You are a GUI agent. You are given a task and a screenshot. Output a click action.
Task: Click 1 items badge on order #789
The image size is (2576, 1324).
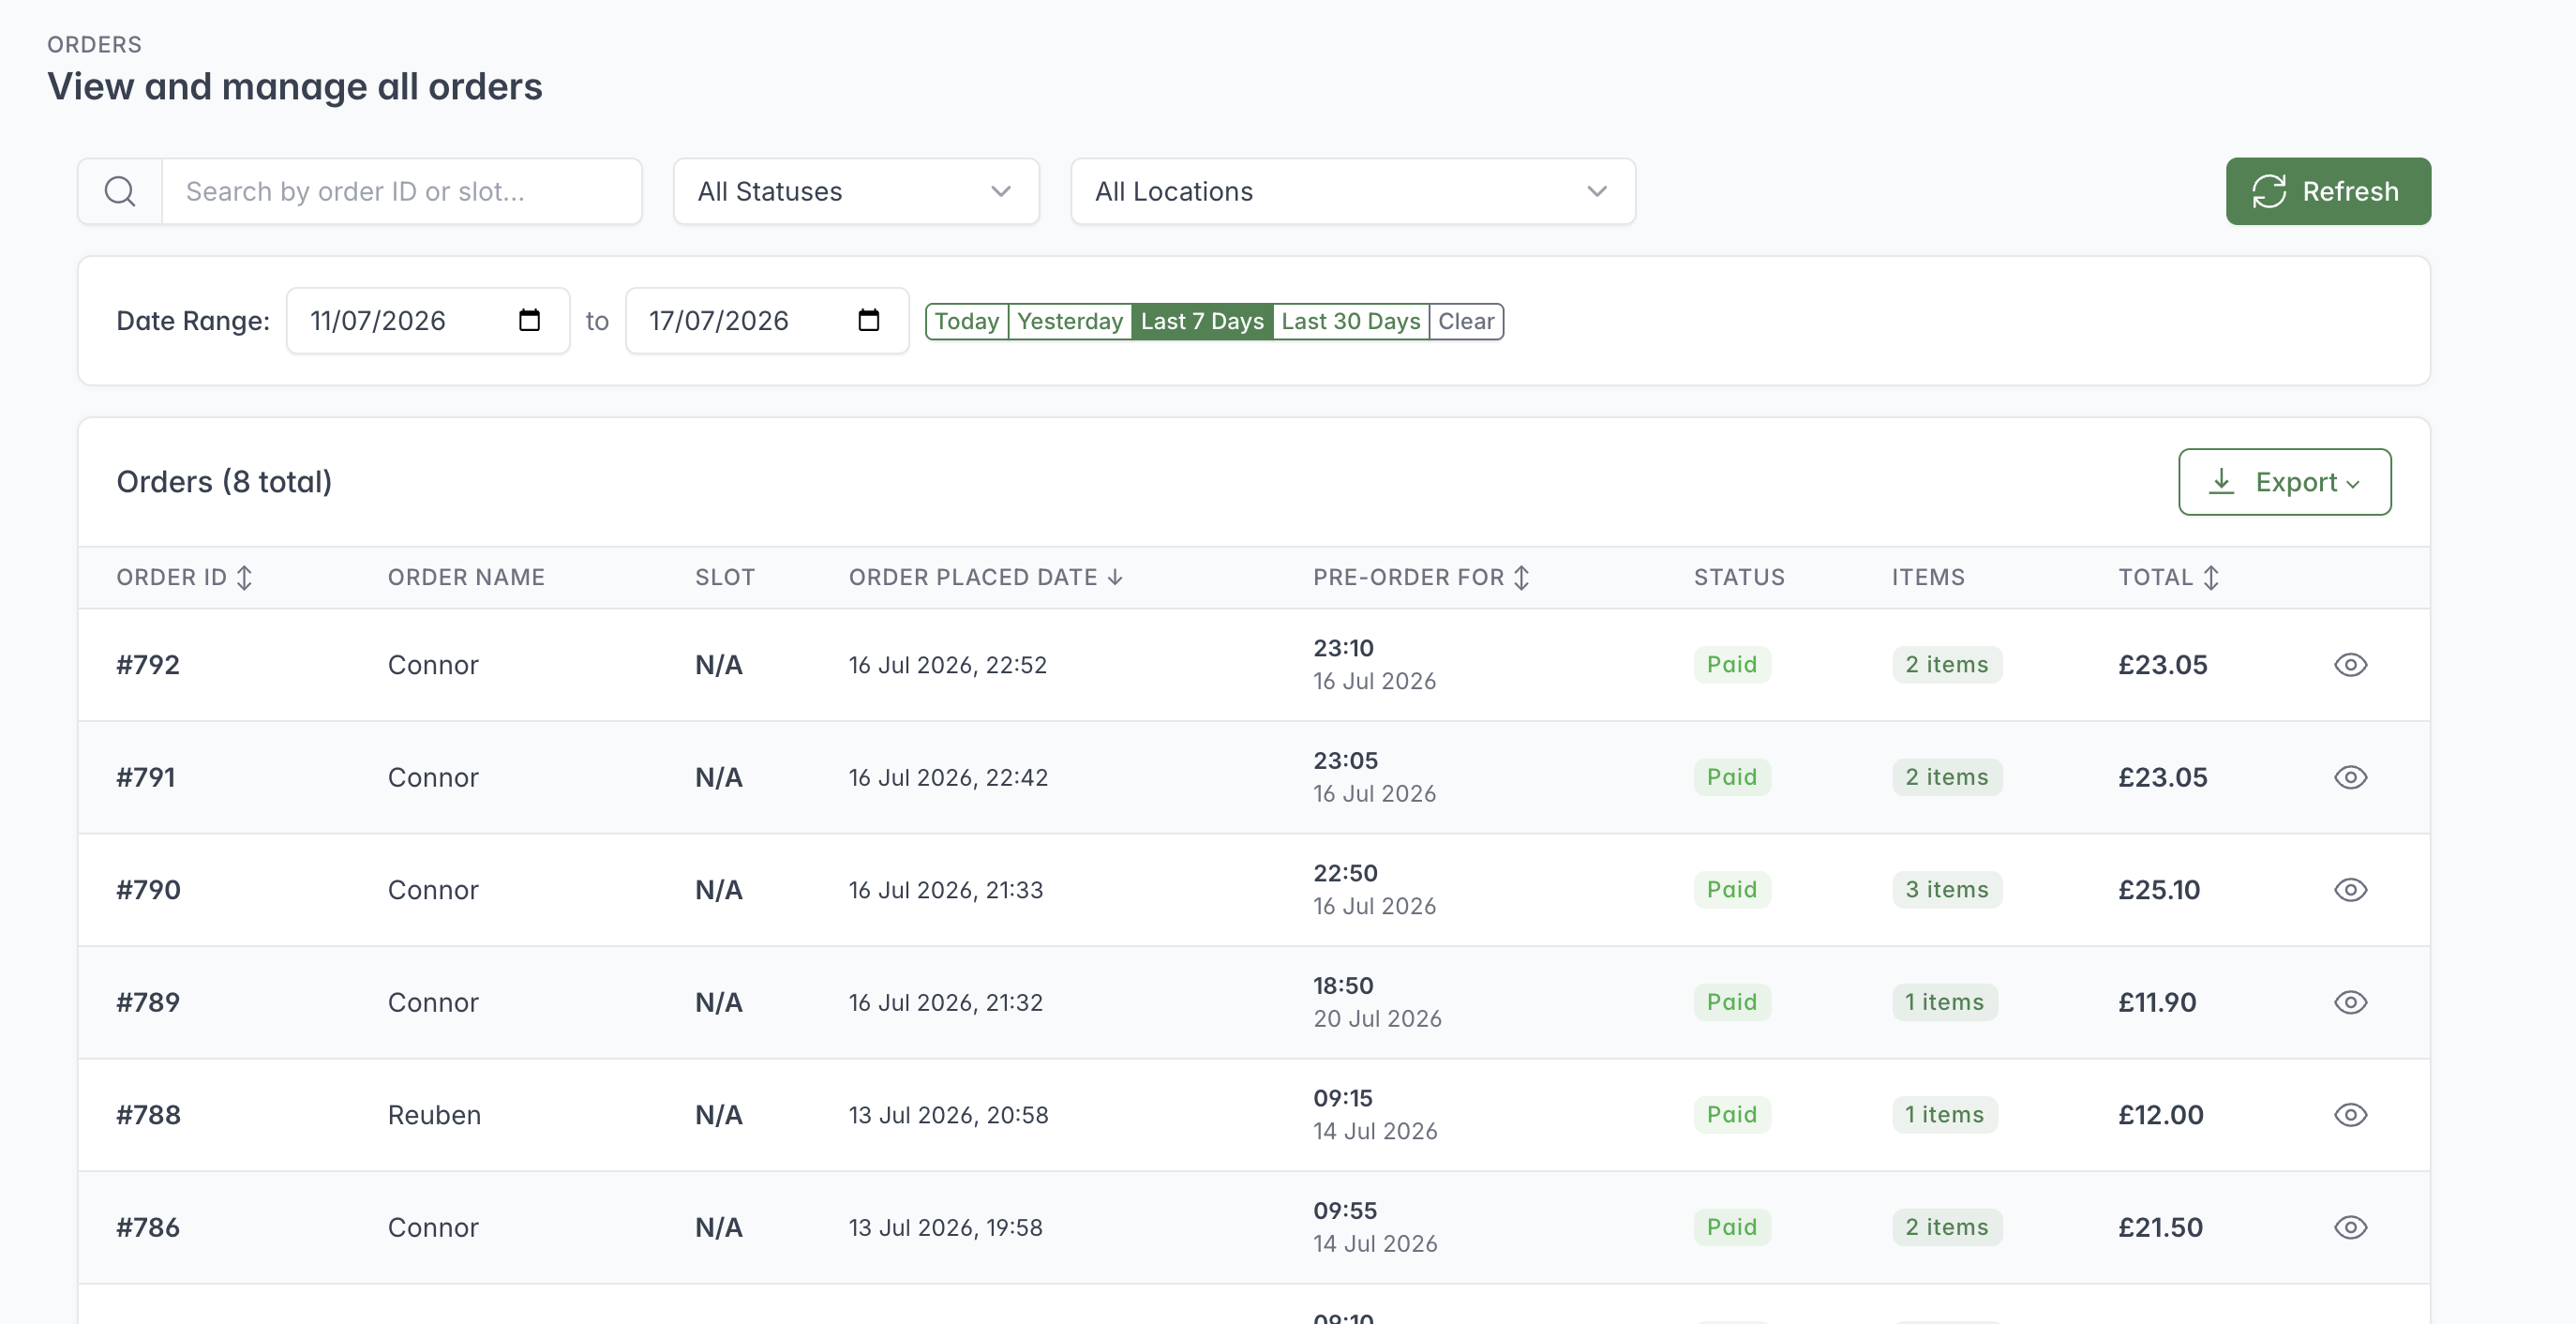pyautogui.click(x=1944, y=1002)
